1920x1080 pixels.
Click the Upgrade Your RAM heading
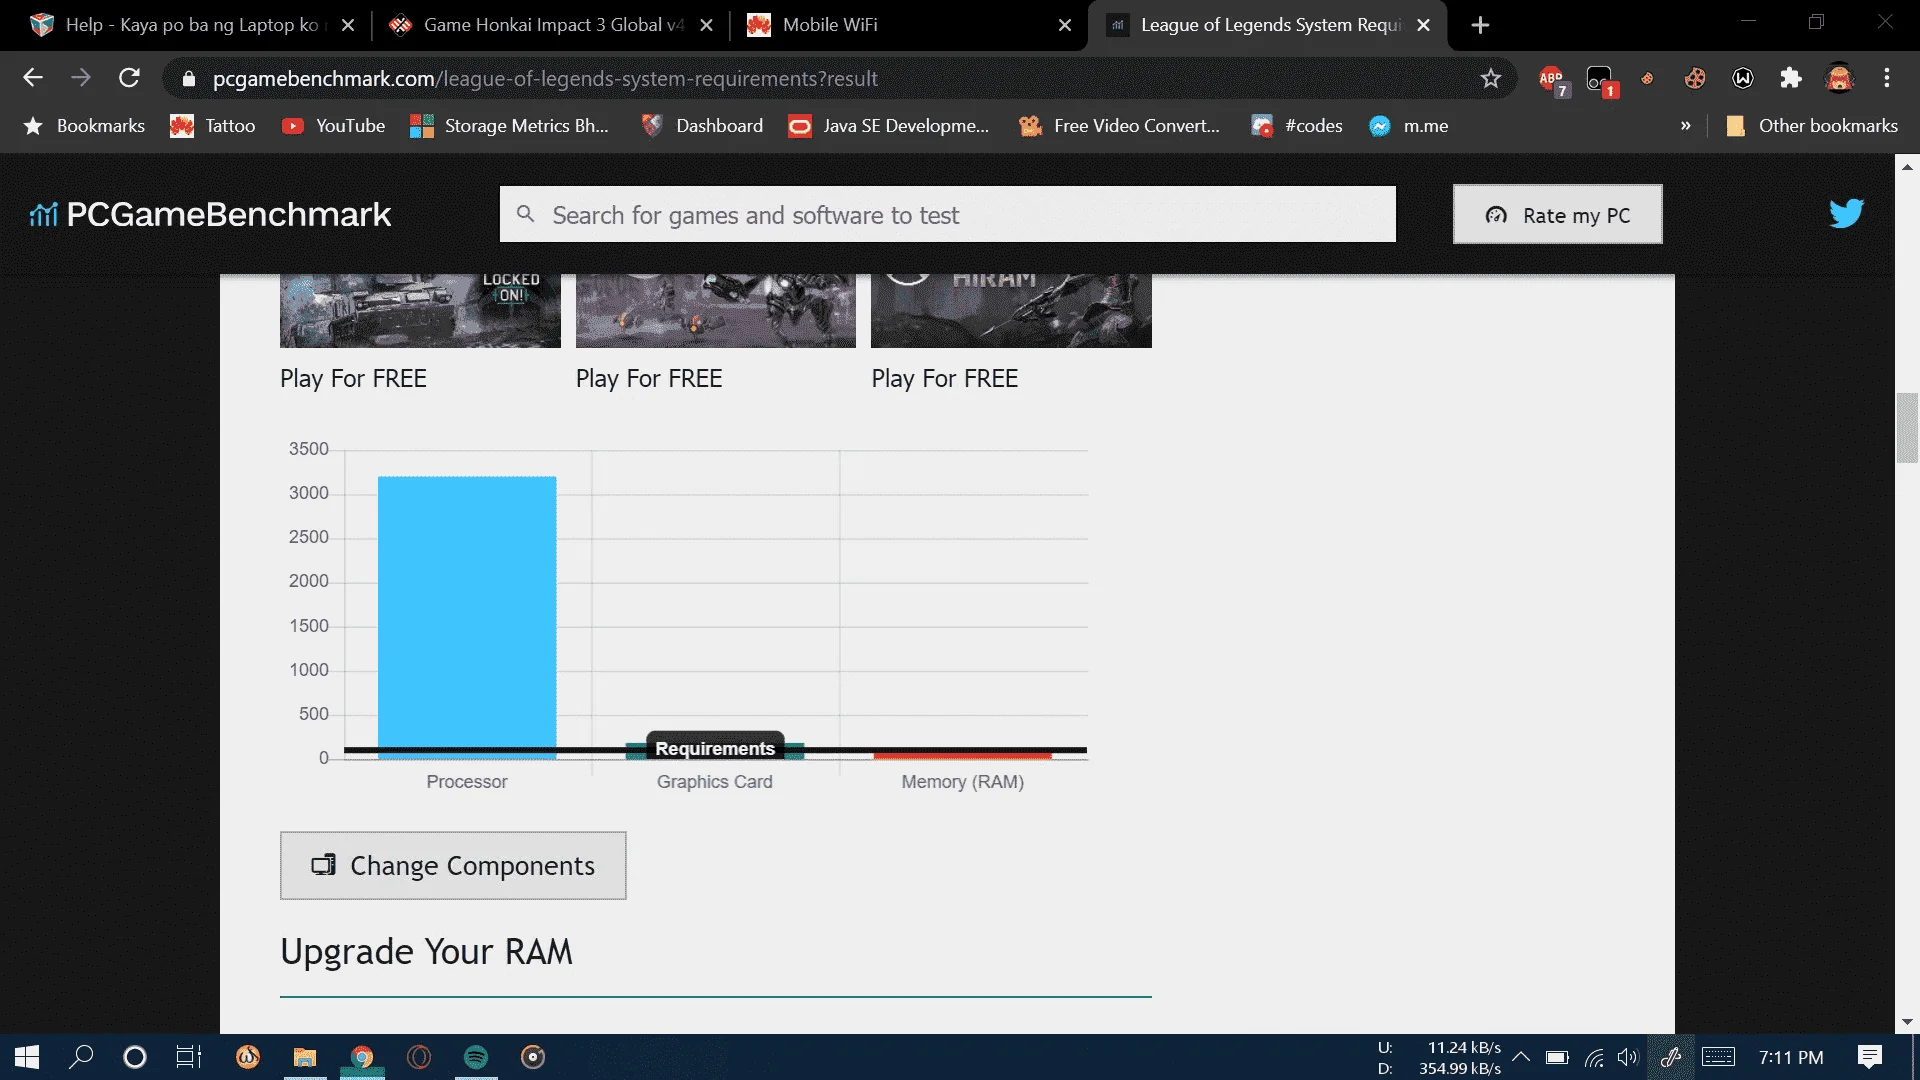(x=427, y=952)
